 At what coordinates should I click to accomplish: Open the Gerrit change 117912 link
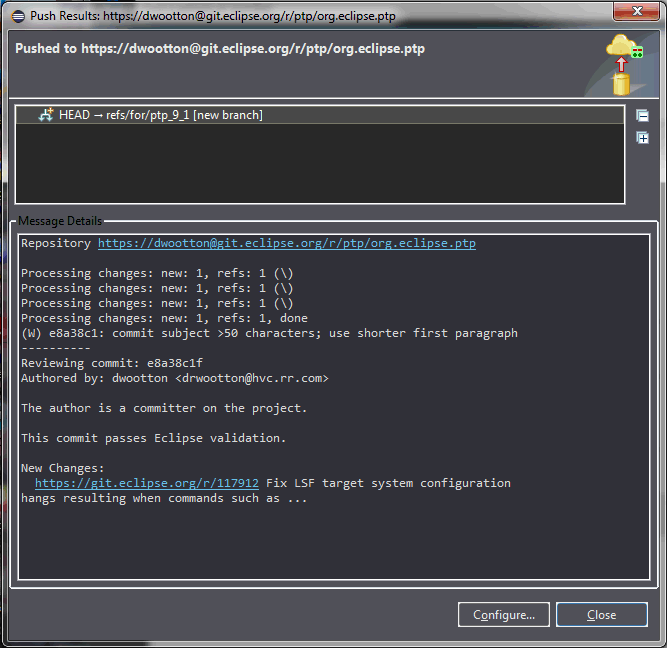(x=147, y=483)
